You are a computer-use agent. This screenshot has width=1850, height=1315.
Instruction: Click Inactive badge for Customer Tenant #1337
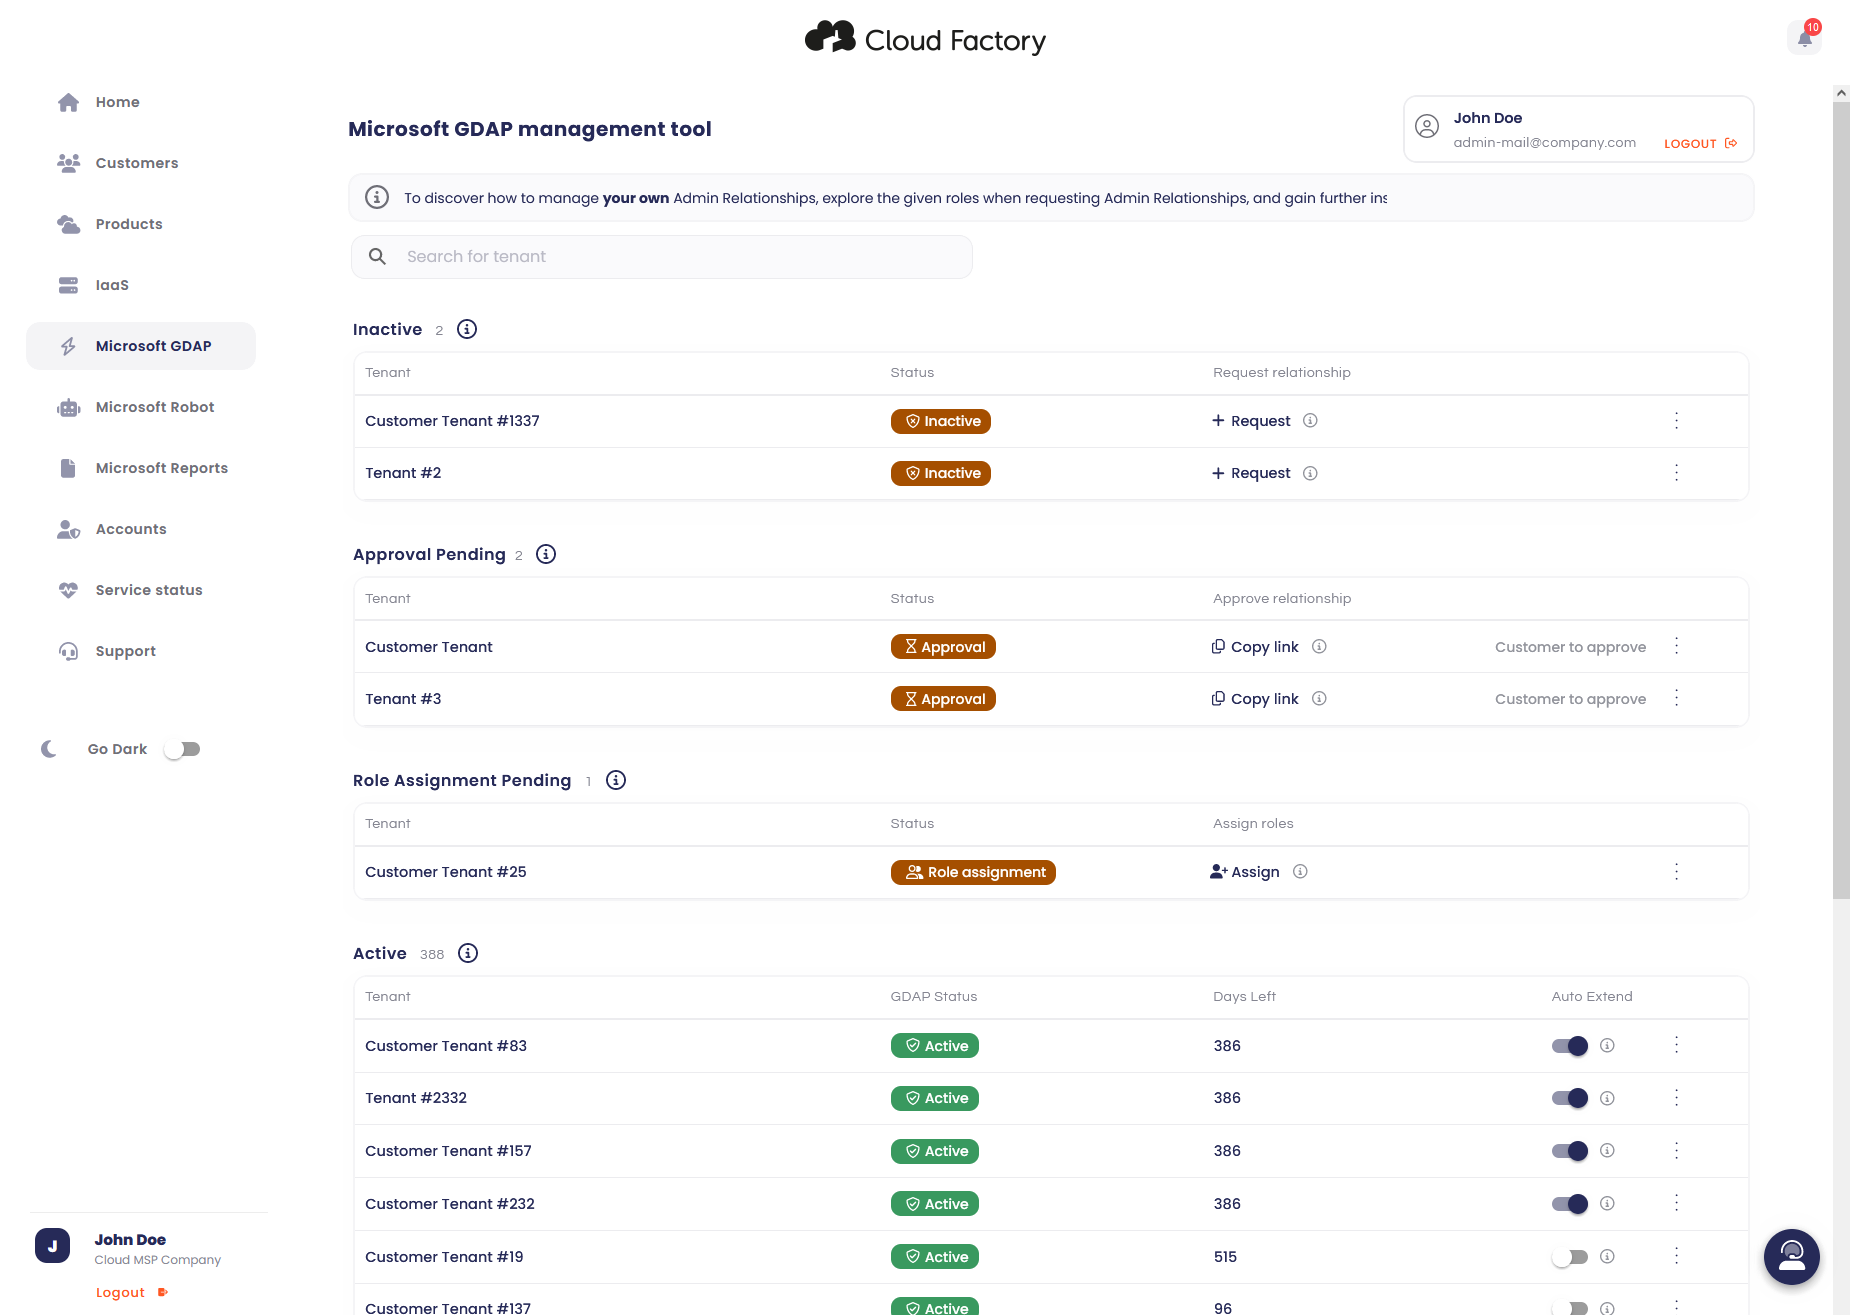pyautogui.click(x=941, y=421)
